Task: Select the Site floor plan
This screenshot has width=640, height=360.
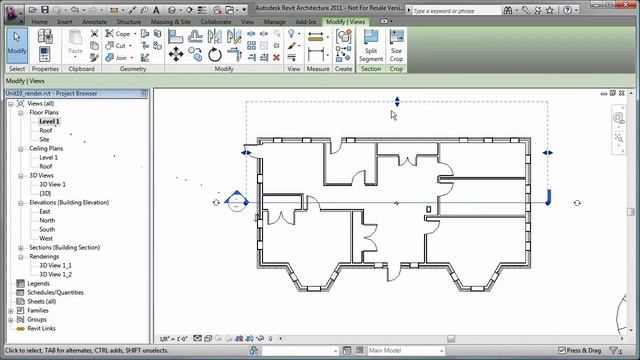Action: pyautogui.click(x=44, y=140)
